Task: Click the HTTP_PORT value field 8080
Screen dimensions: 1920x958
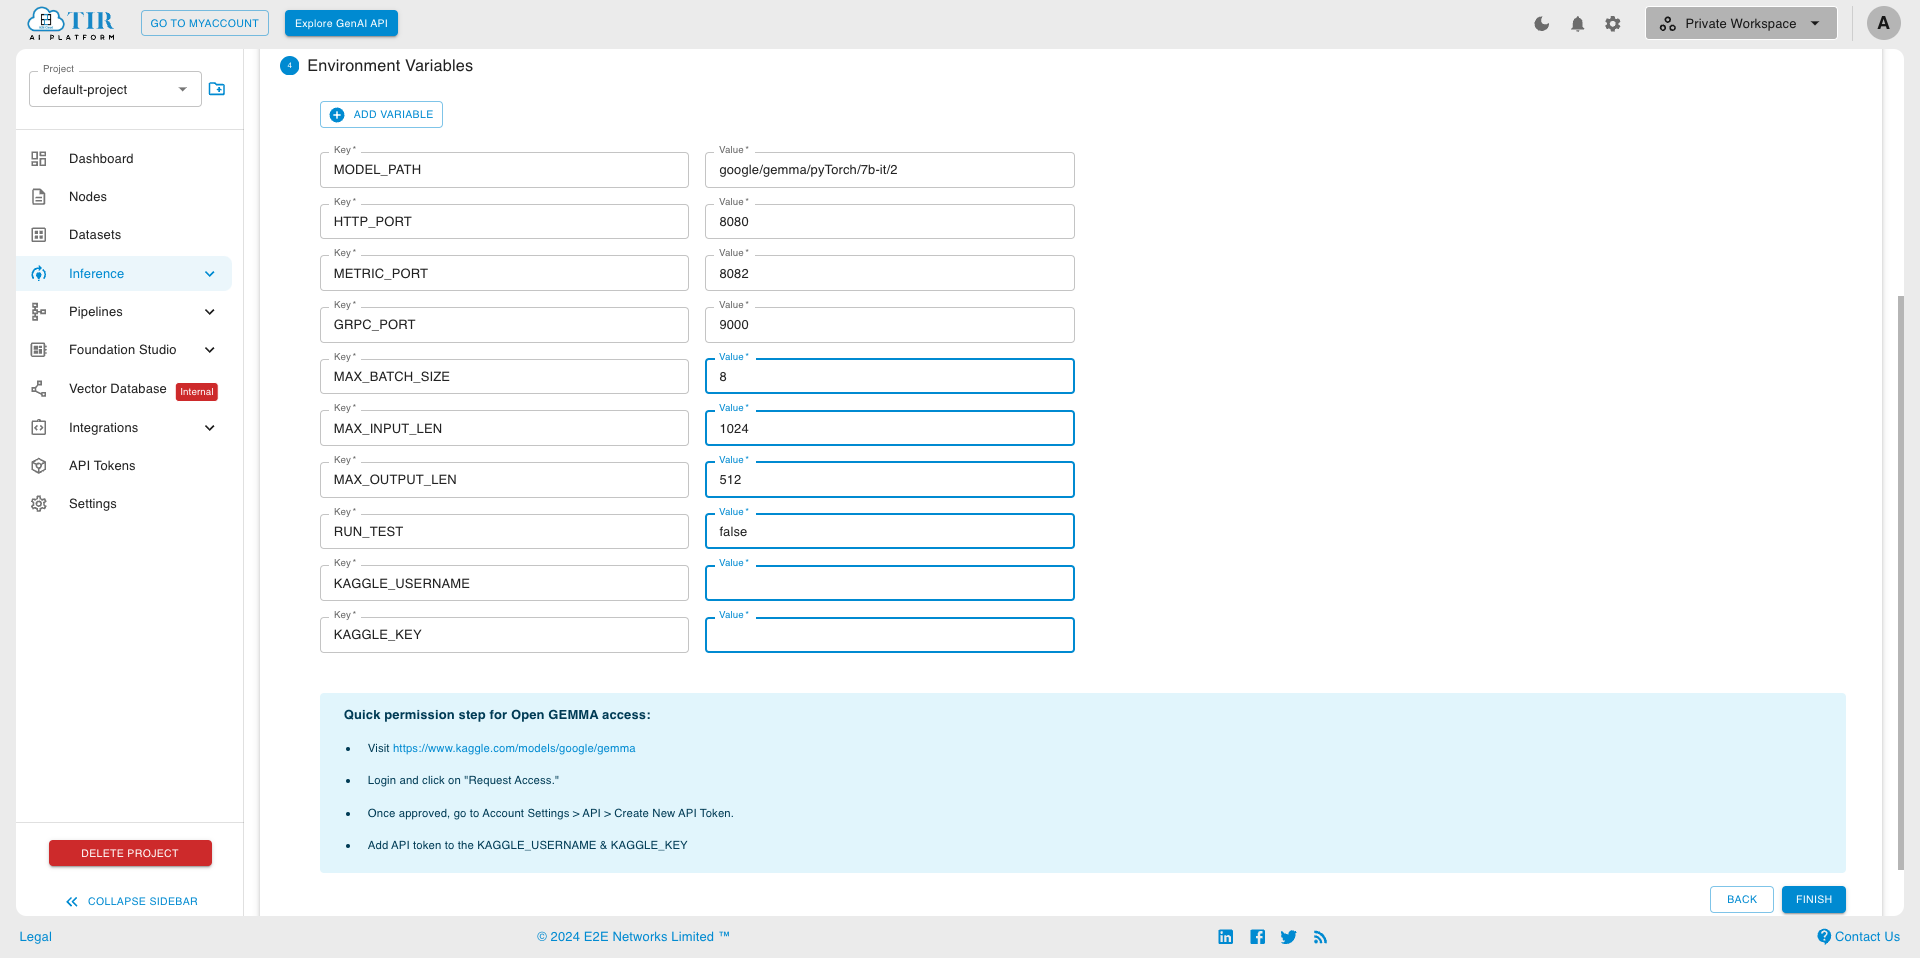Action: click(890, 222)
